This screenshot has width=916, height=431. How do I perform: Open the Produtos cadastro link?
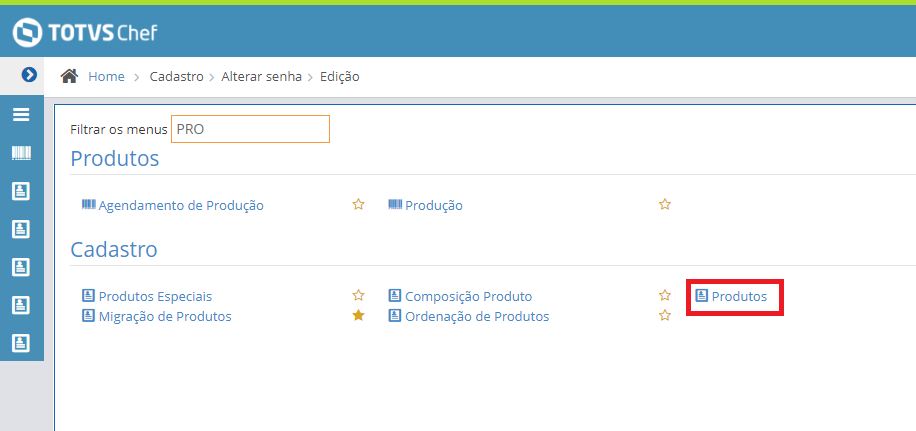pyautogui.click(x=739, y=297)
